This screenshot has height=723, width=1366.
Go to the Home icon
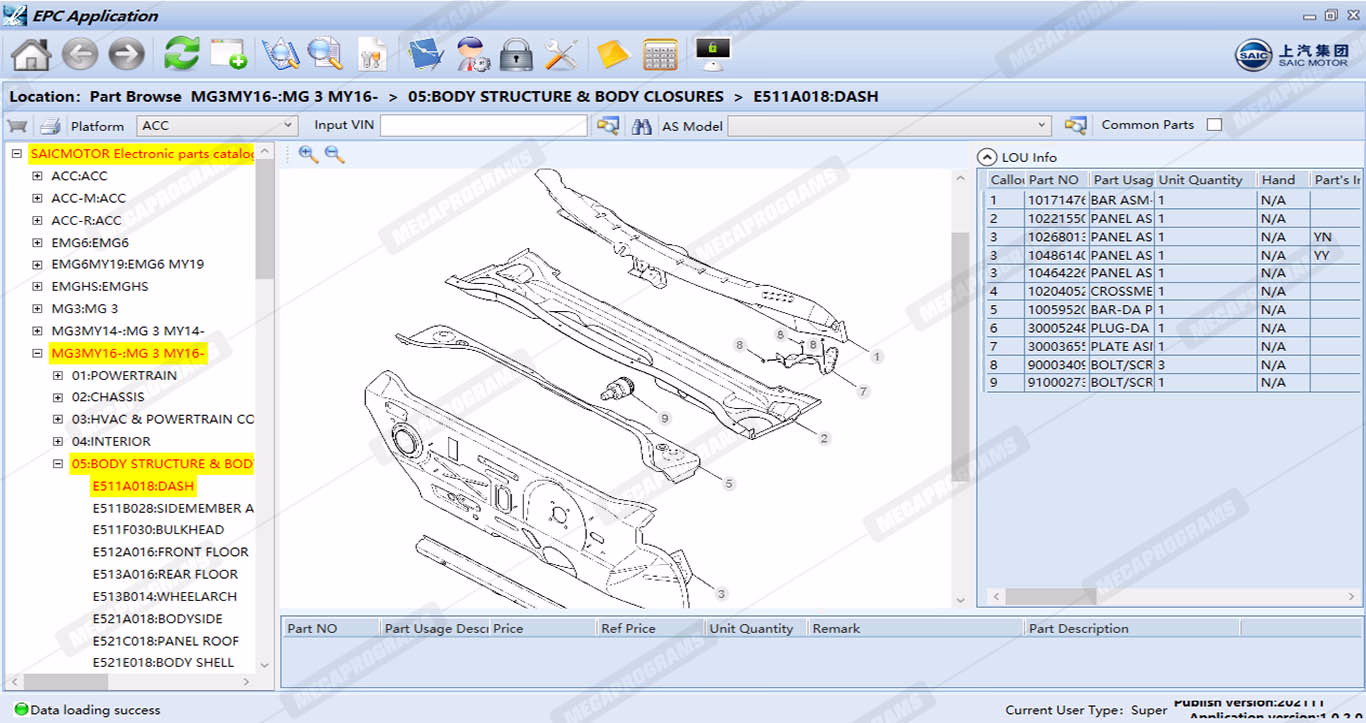30,54
